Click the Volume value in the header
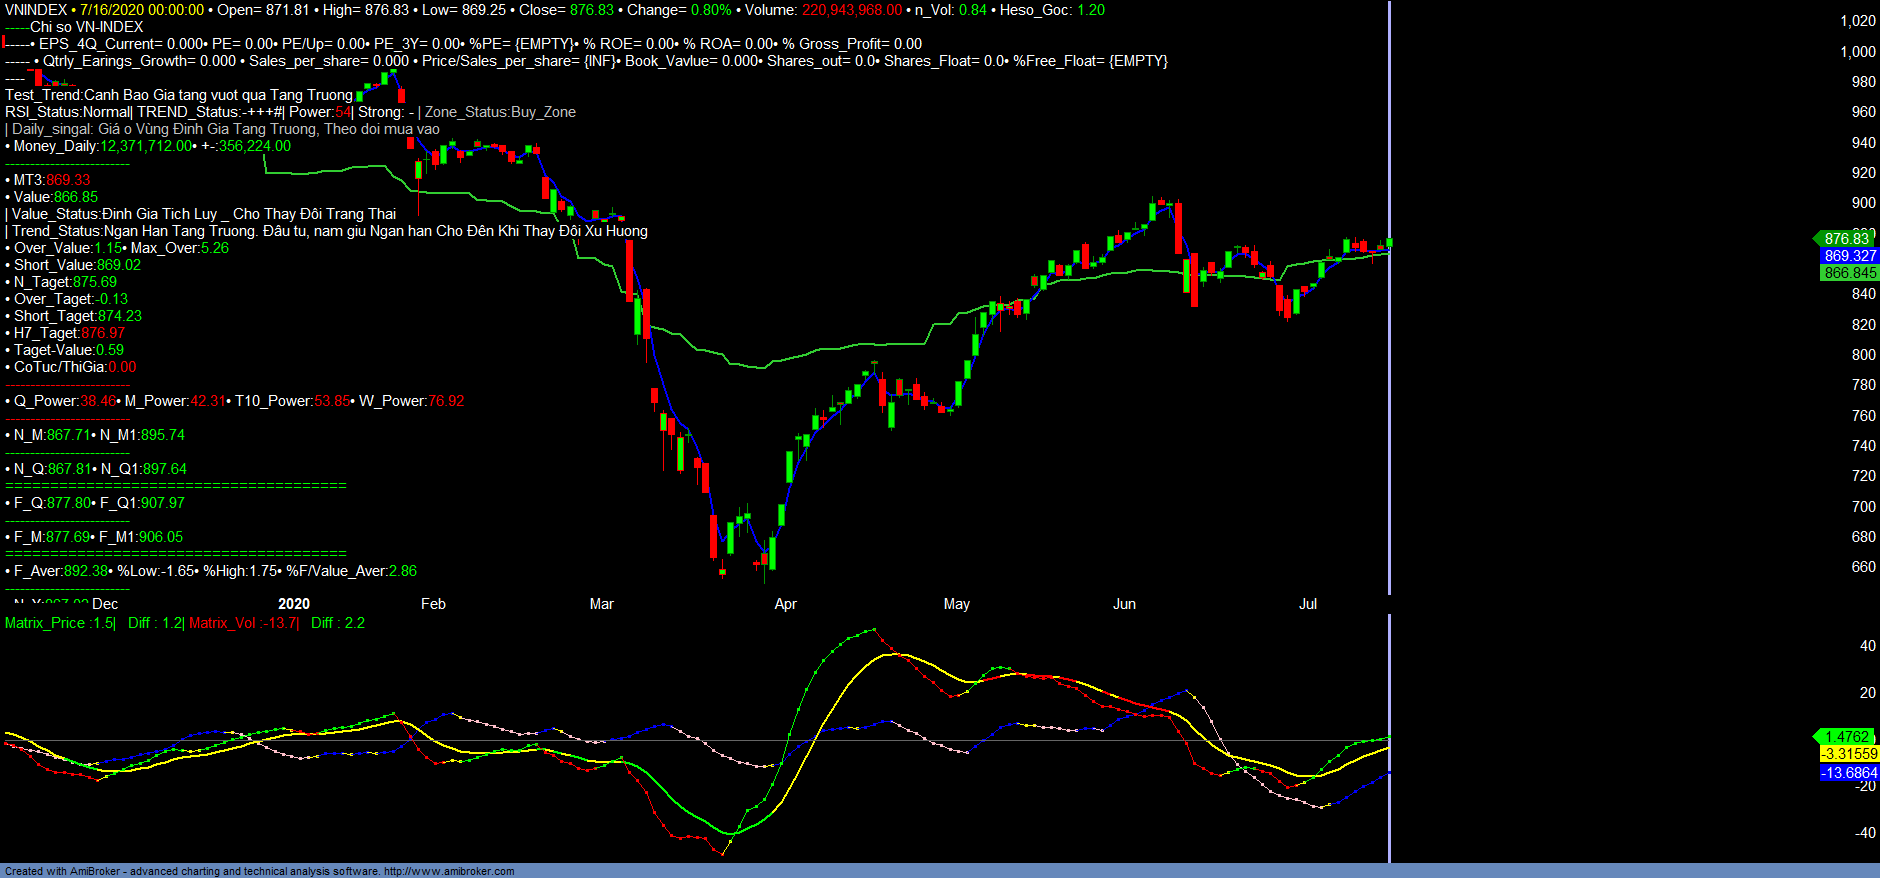The width and height of the screenshot is (1880, 878). click(x=851, y=10)
